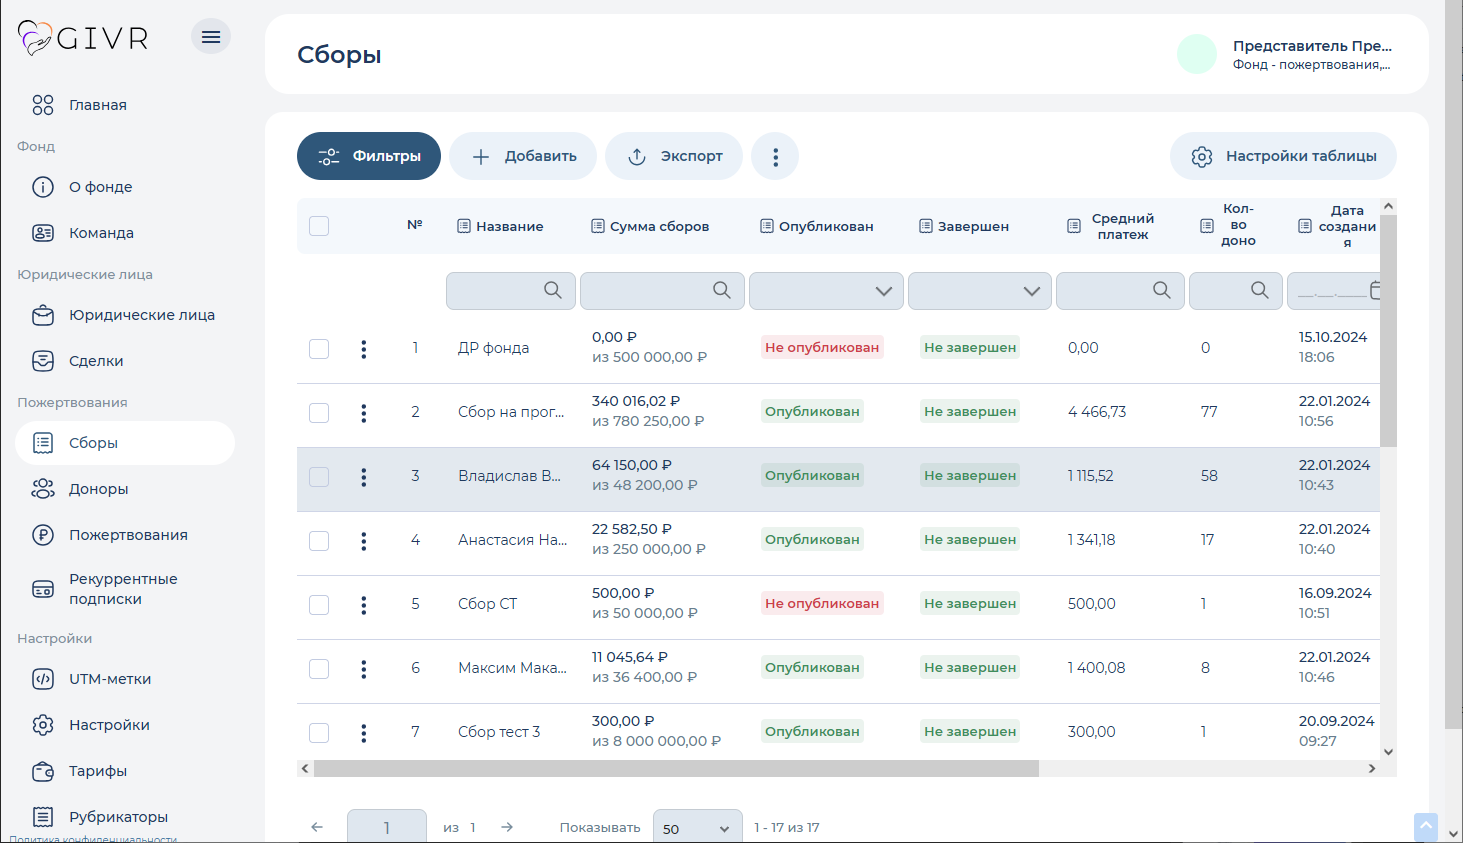Click the scroll-to-top arrow button
Viewport: 1463px width, 843px height.
pyautogui.click(x=1426, y=827)
